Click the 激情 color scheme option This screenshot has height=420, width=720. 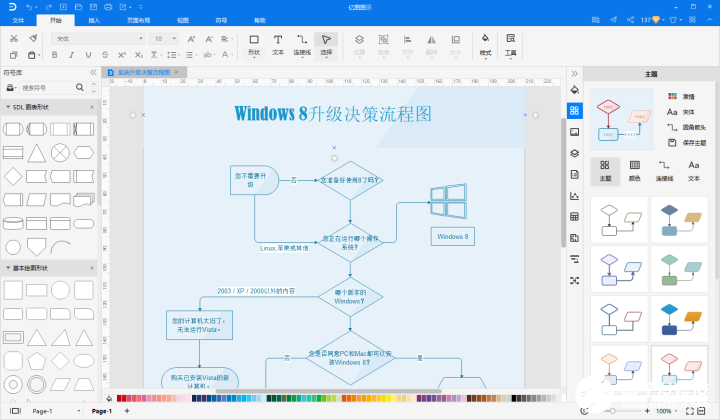(x=681, y=96)
